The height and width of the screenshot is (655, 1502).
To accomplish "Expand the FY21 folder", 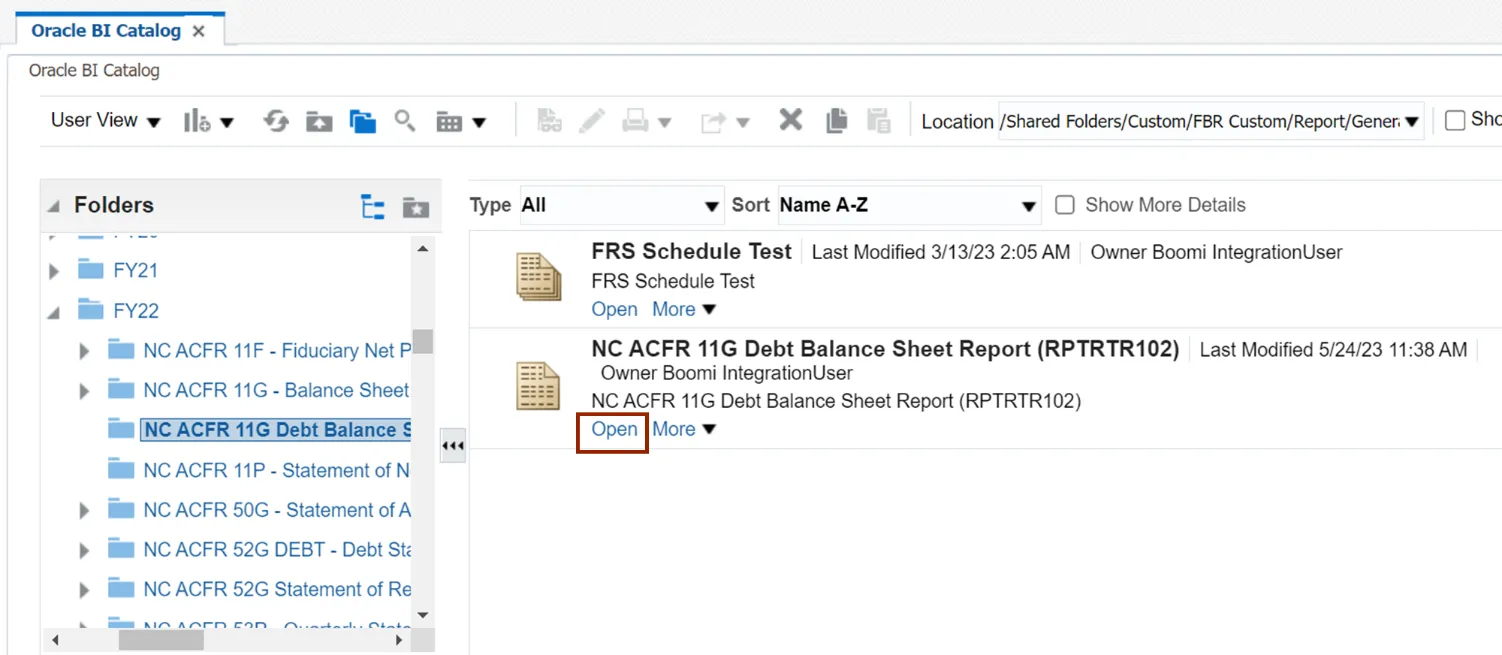I will point(55,271).
